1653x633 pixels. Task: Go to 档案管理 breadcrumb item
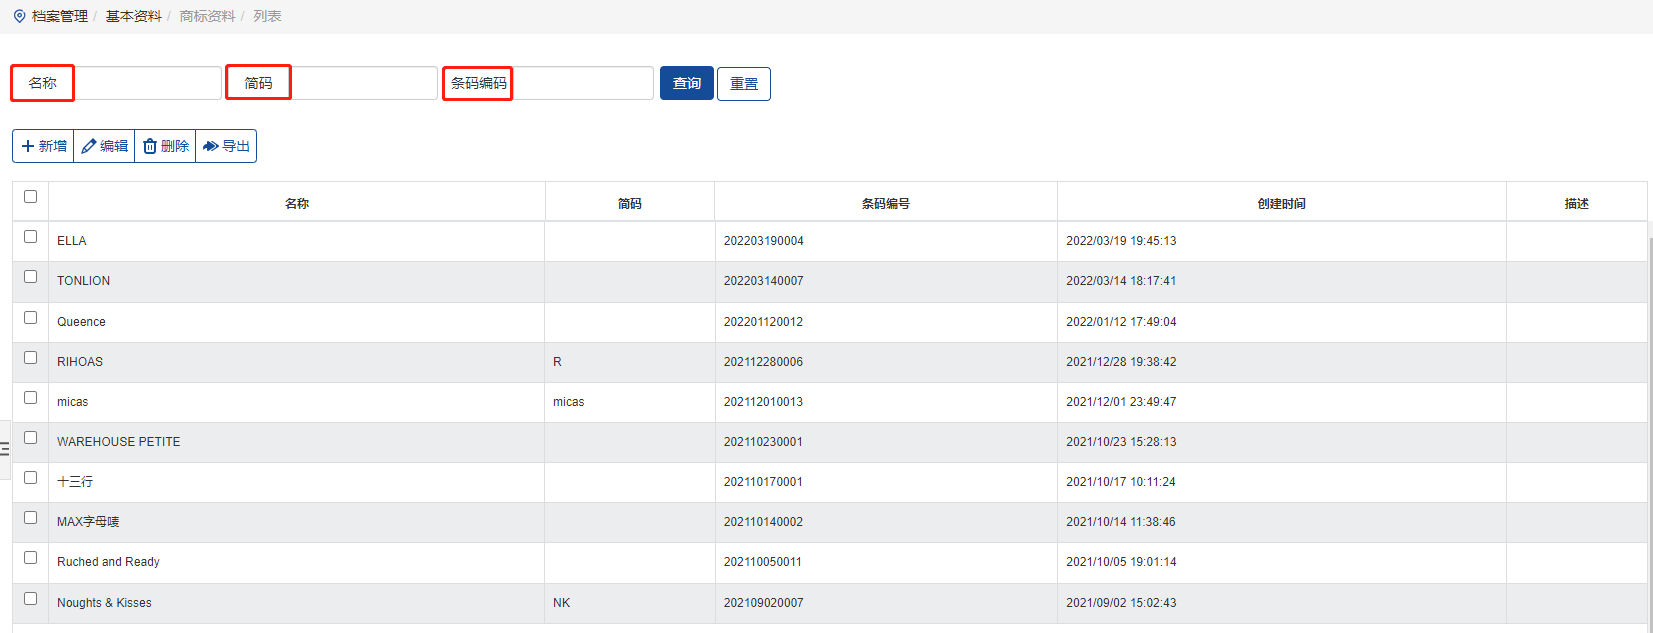(60, 16)
